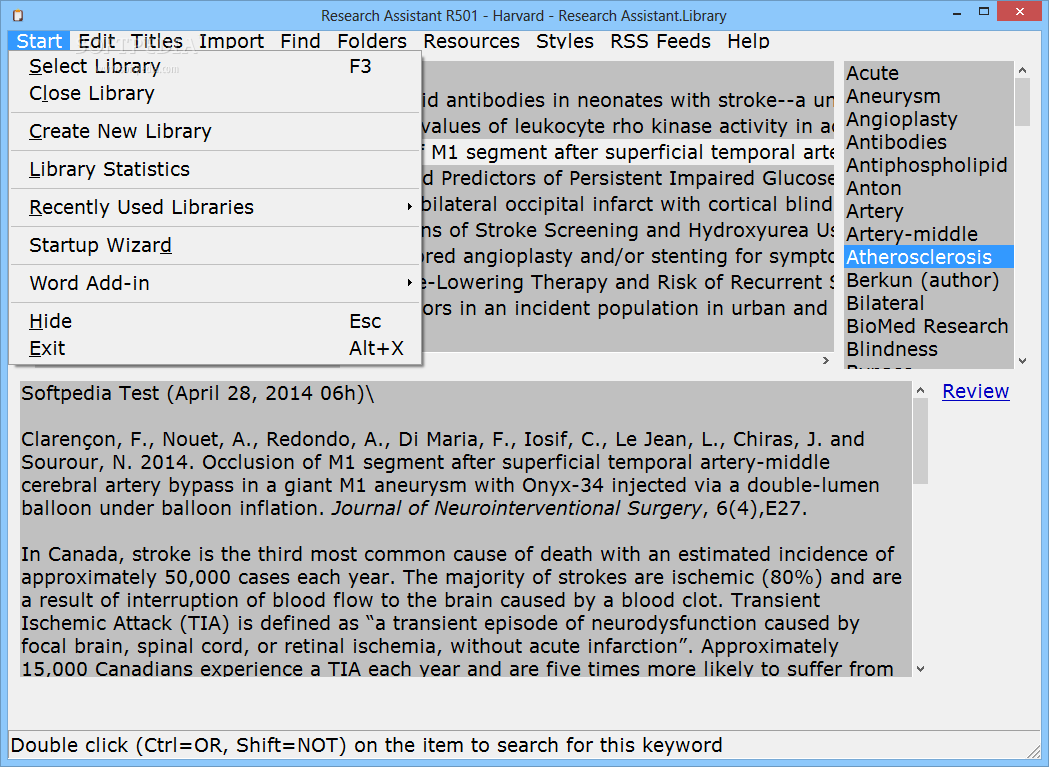Image resolution: width=1049 pixels, height=767 pixels.
Task: Open the Edit menu
Action: tap(96, 41)
